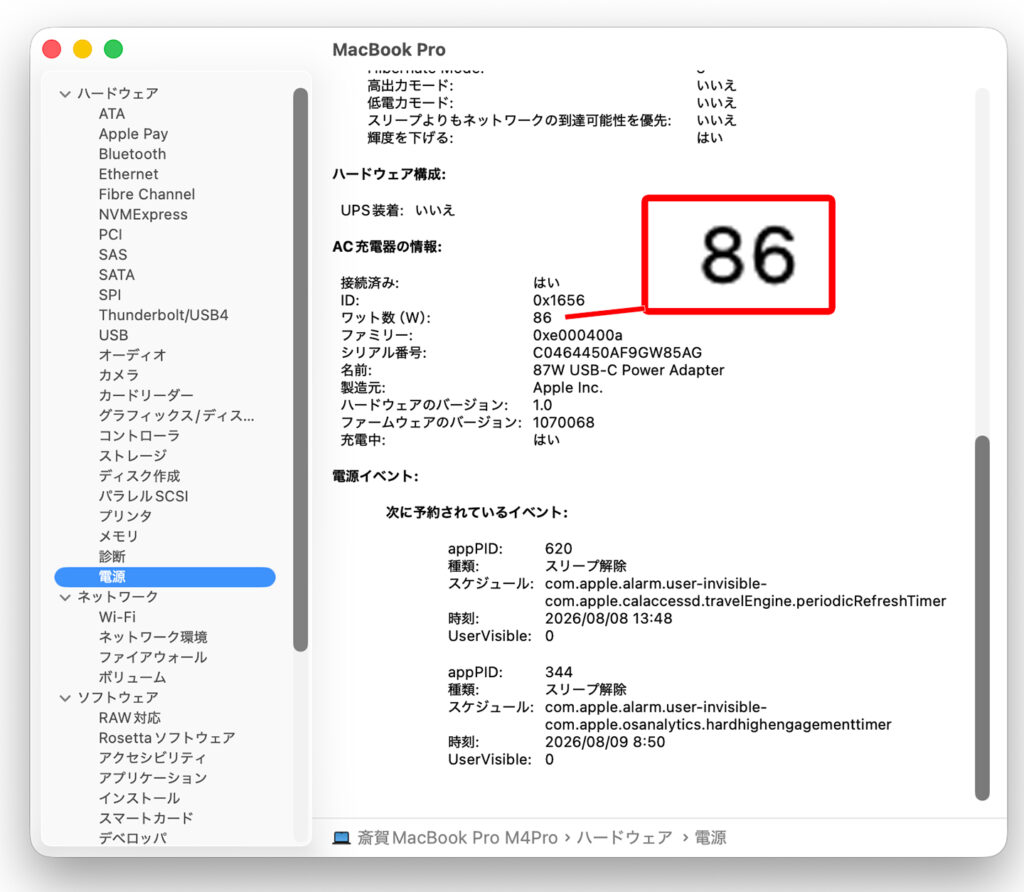Select PCI in the hardware list

110,235
